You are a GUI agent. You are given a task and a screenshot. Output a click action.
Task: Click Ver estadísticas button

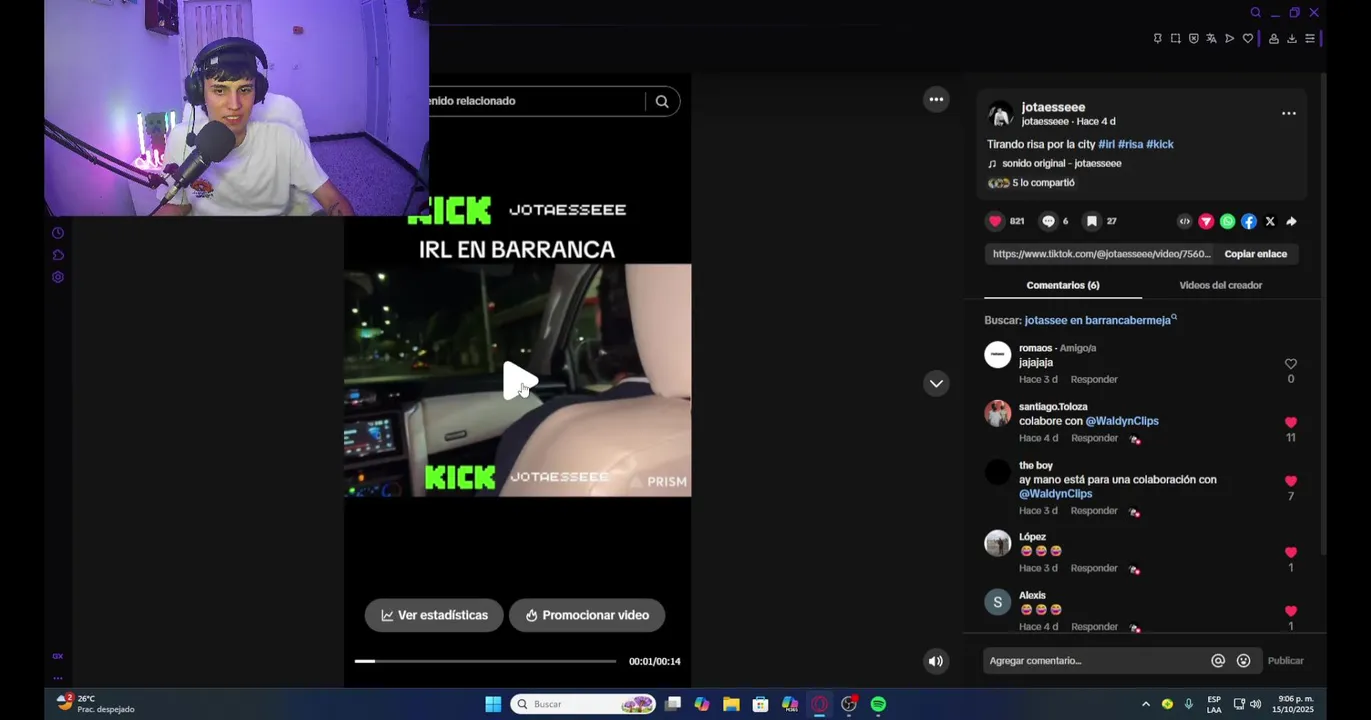434,615
